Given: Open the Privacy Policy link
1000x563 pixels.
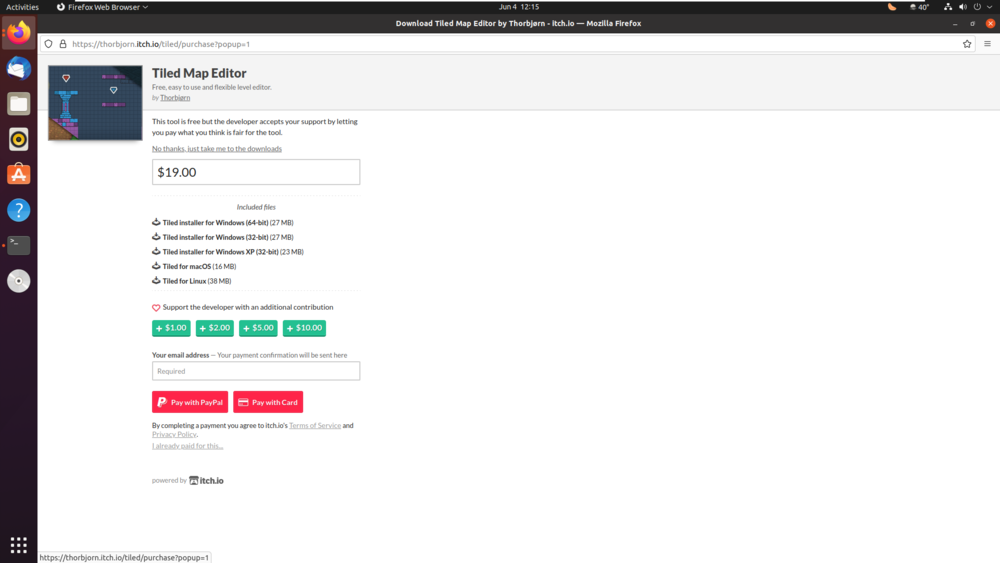Looking at the screenshot, I should click(174, 434).
